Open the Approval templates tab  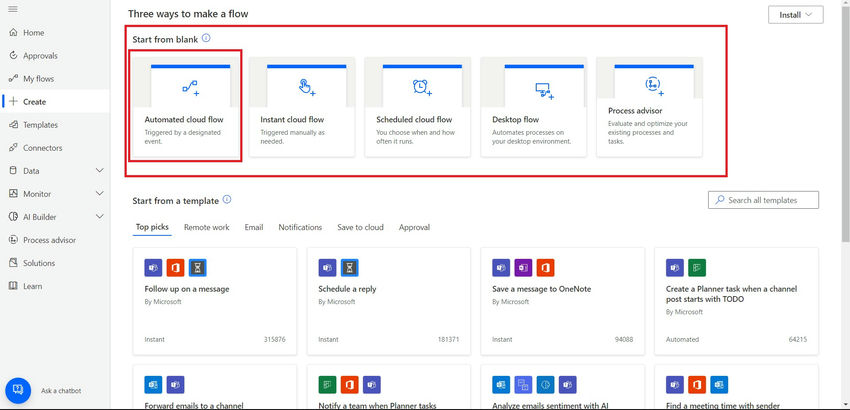click(414, 228)
